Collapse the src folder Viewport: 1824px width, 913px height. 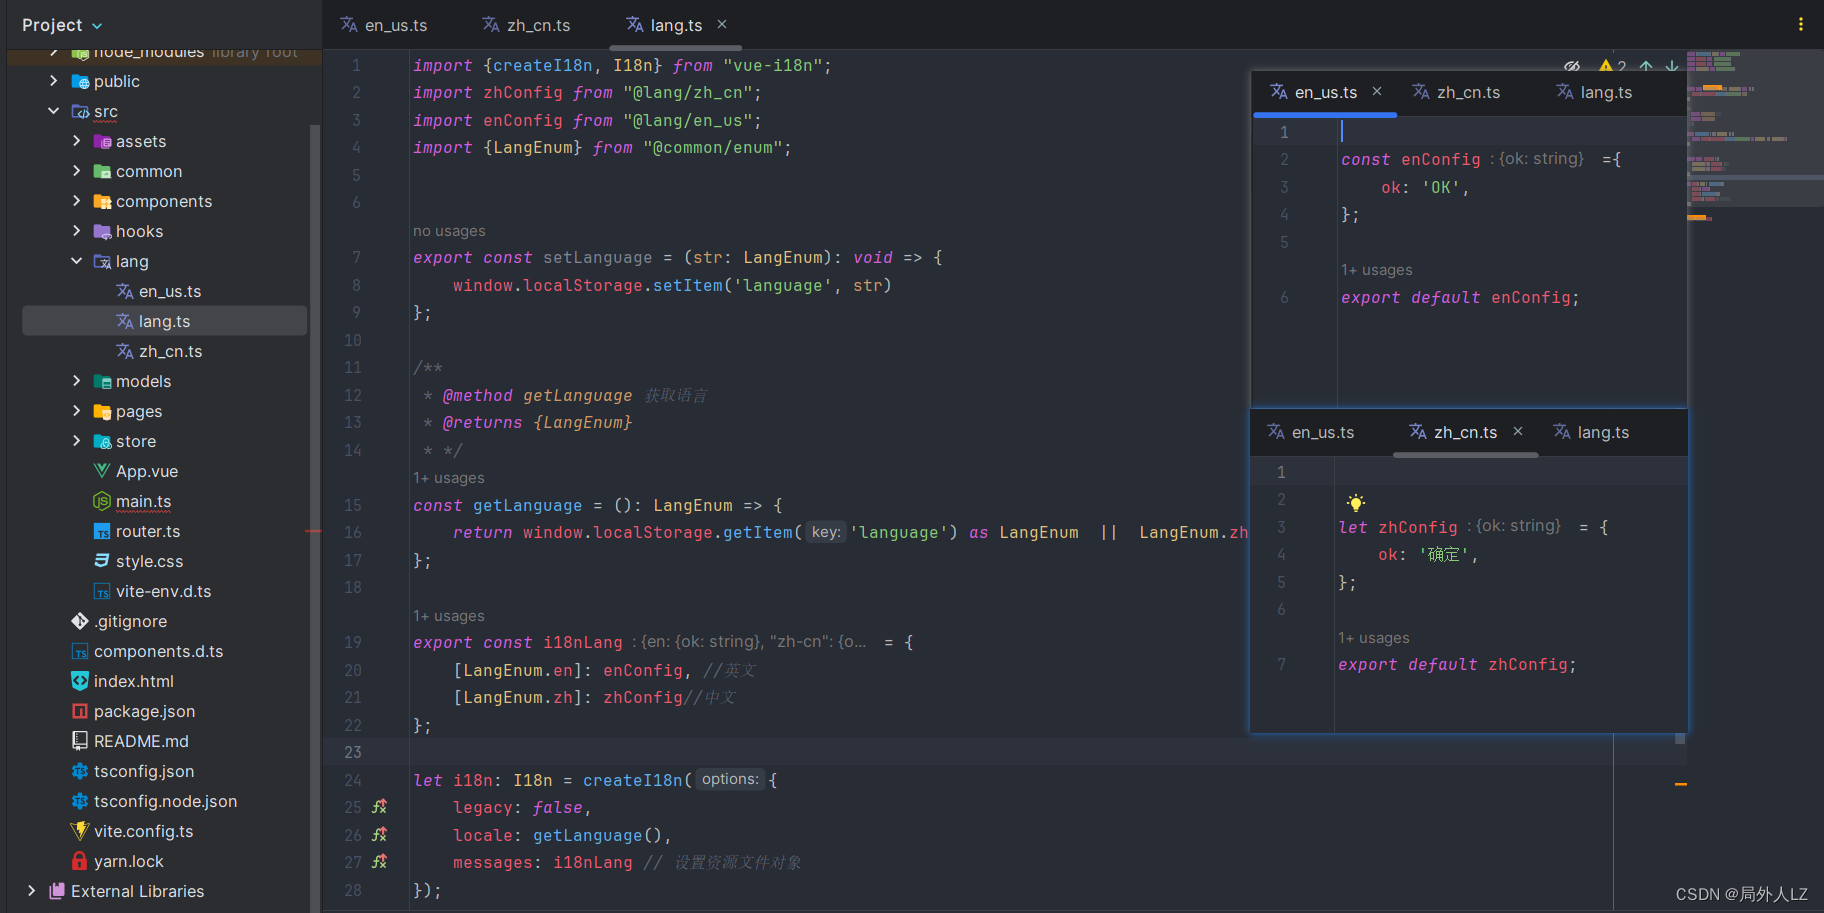coord(54,111)
